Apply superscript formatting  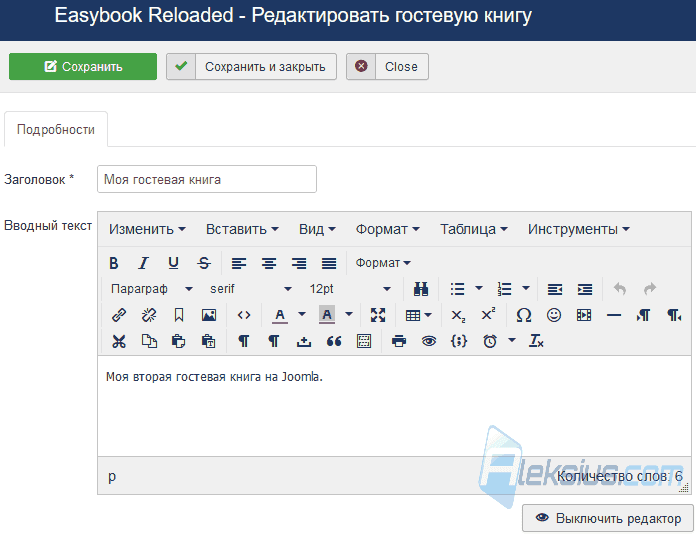pyautogui.click(x=488, y=315)
